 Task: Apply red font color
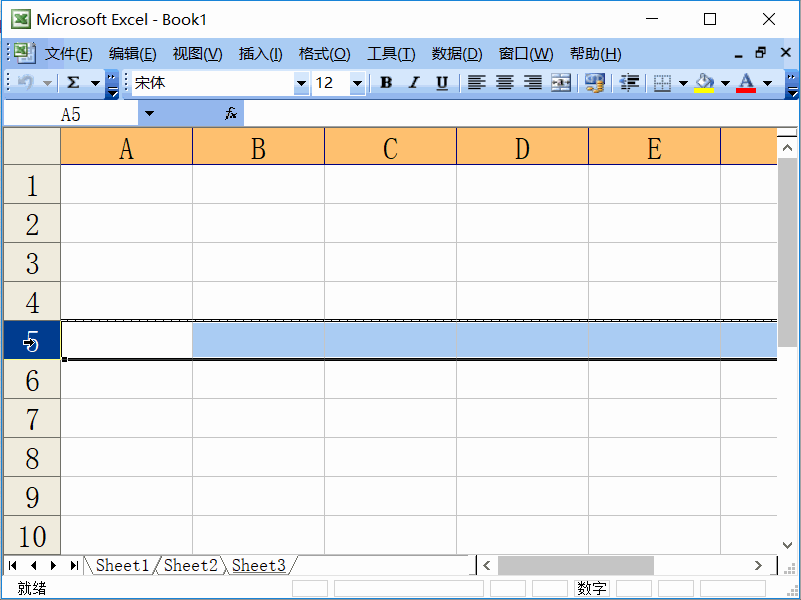click(746, 83)
